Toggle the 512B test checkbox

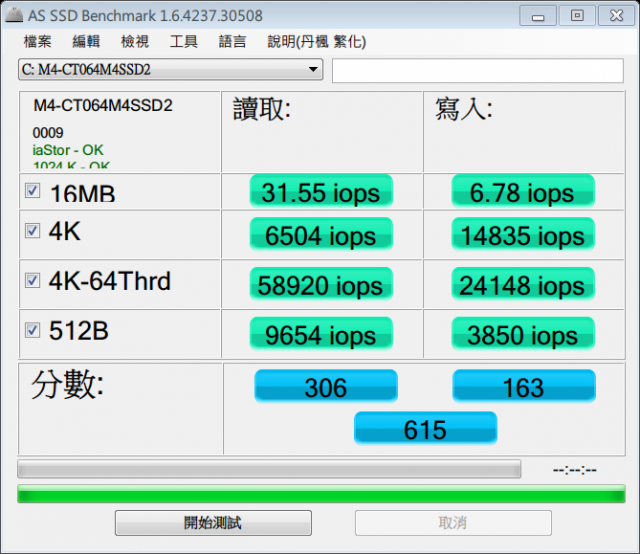pyautogui.click(x=32, y=330)
